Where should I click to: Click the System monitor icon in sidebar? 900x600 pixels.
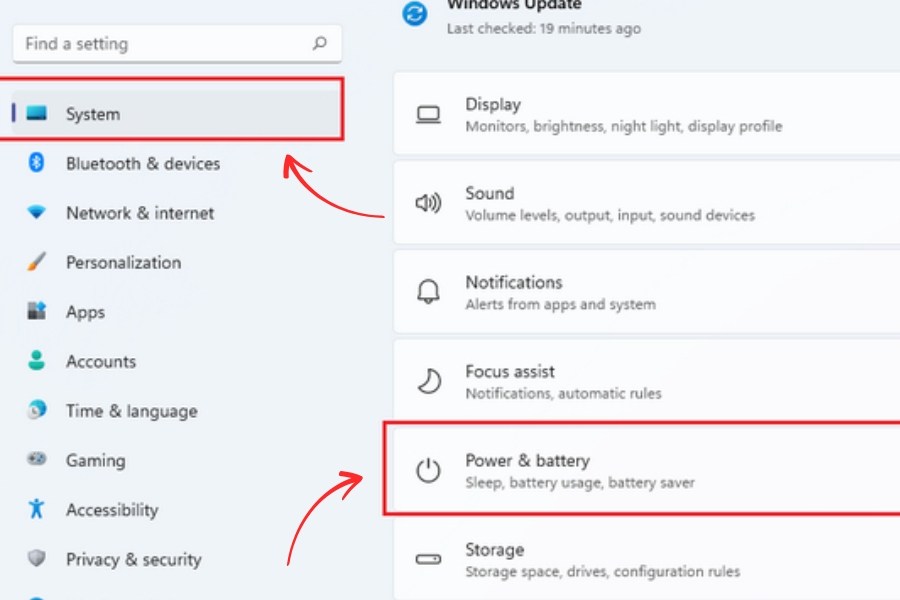pos(37,114)
